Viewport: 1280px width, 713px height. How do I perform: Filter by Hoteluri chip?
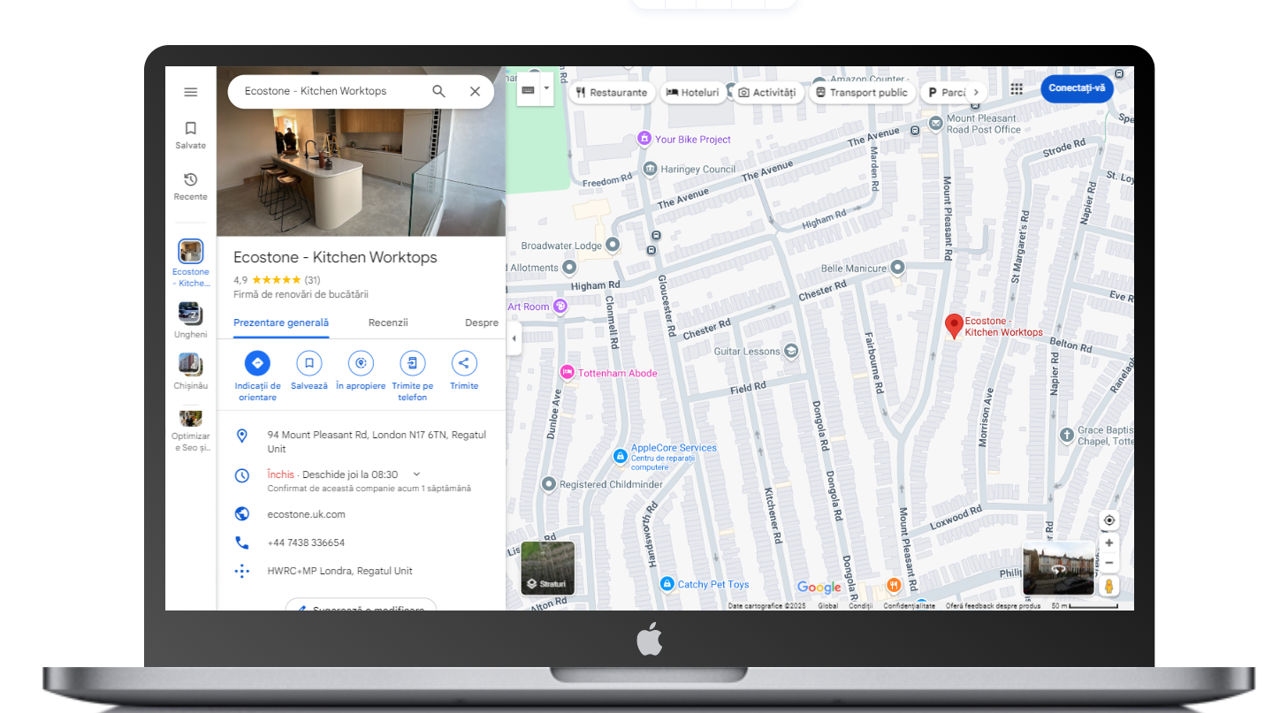(x=693, y=92)
